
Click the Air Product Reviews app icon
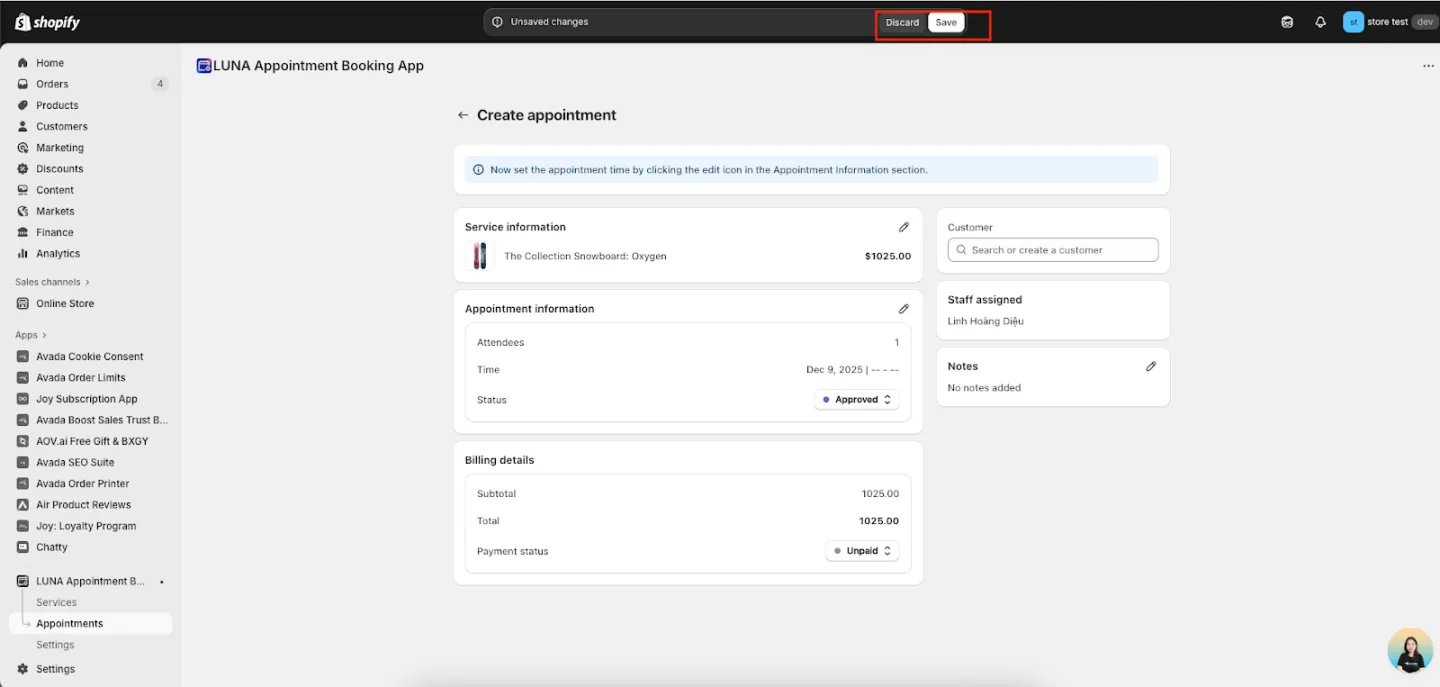[23, 505]
